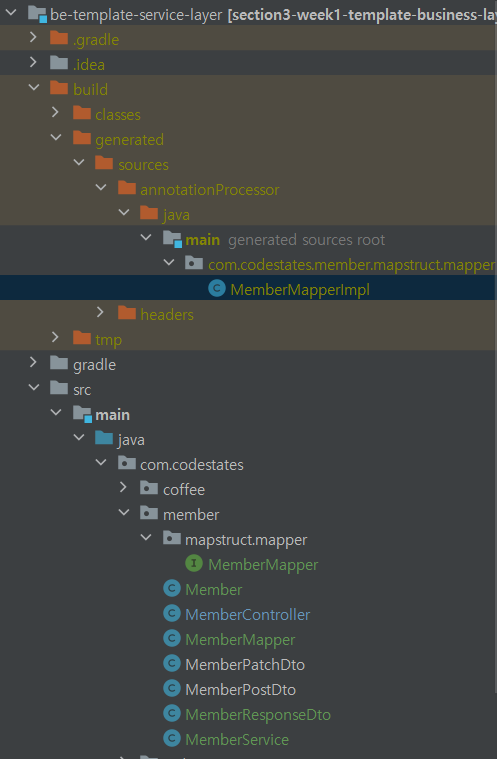Collapse the generated folder
The height and width of the screenshot is (759, 497).
click(56, 137)
